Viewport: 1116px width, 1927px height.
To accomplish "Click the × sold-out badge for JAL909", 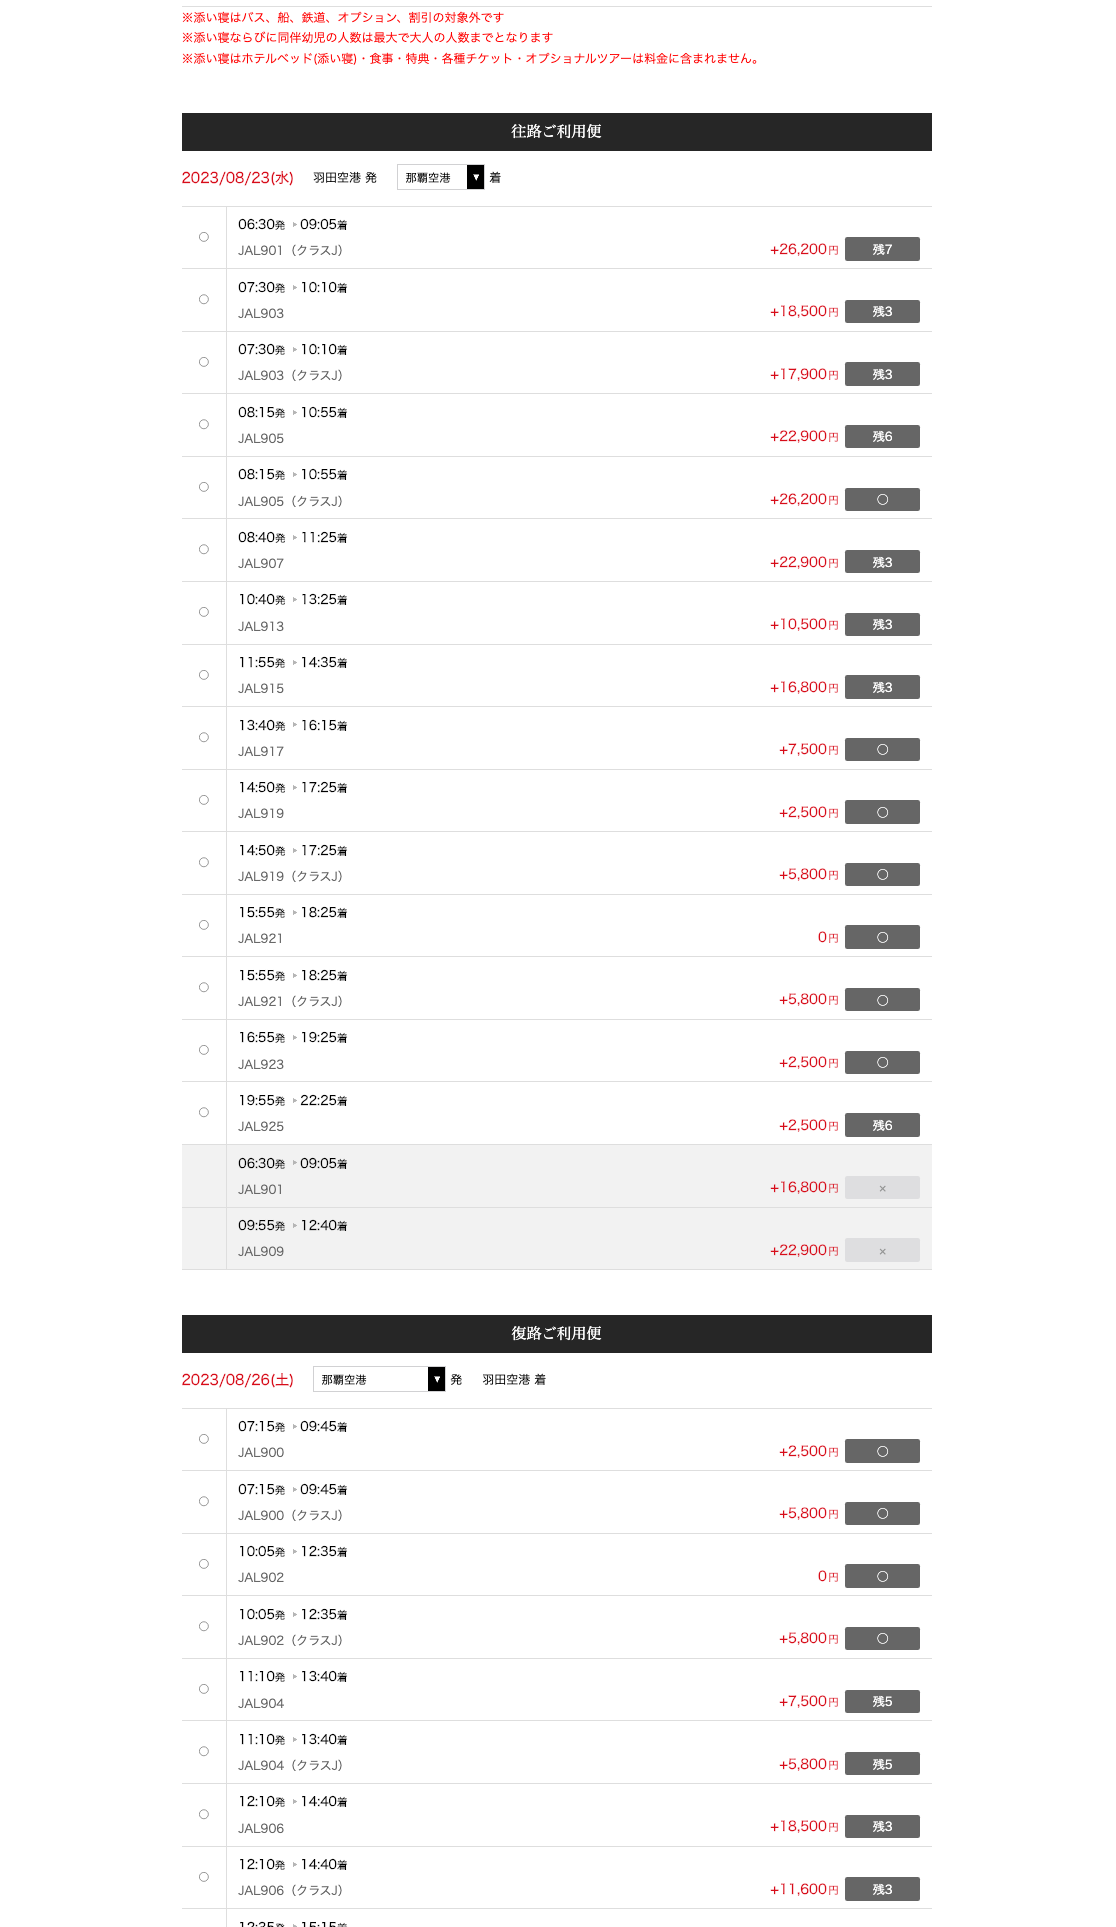I will click(882, 1250).
